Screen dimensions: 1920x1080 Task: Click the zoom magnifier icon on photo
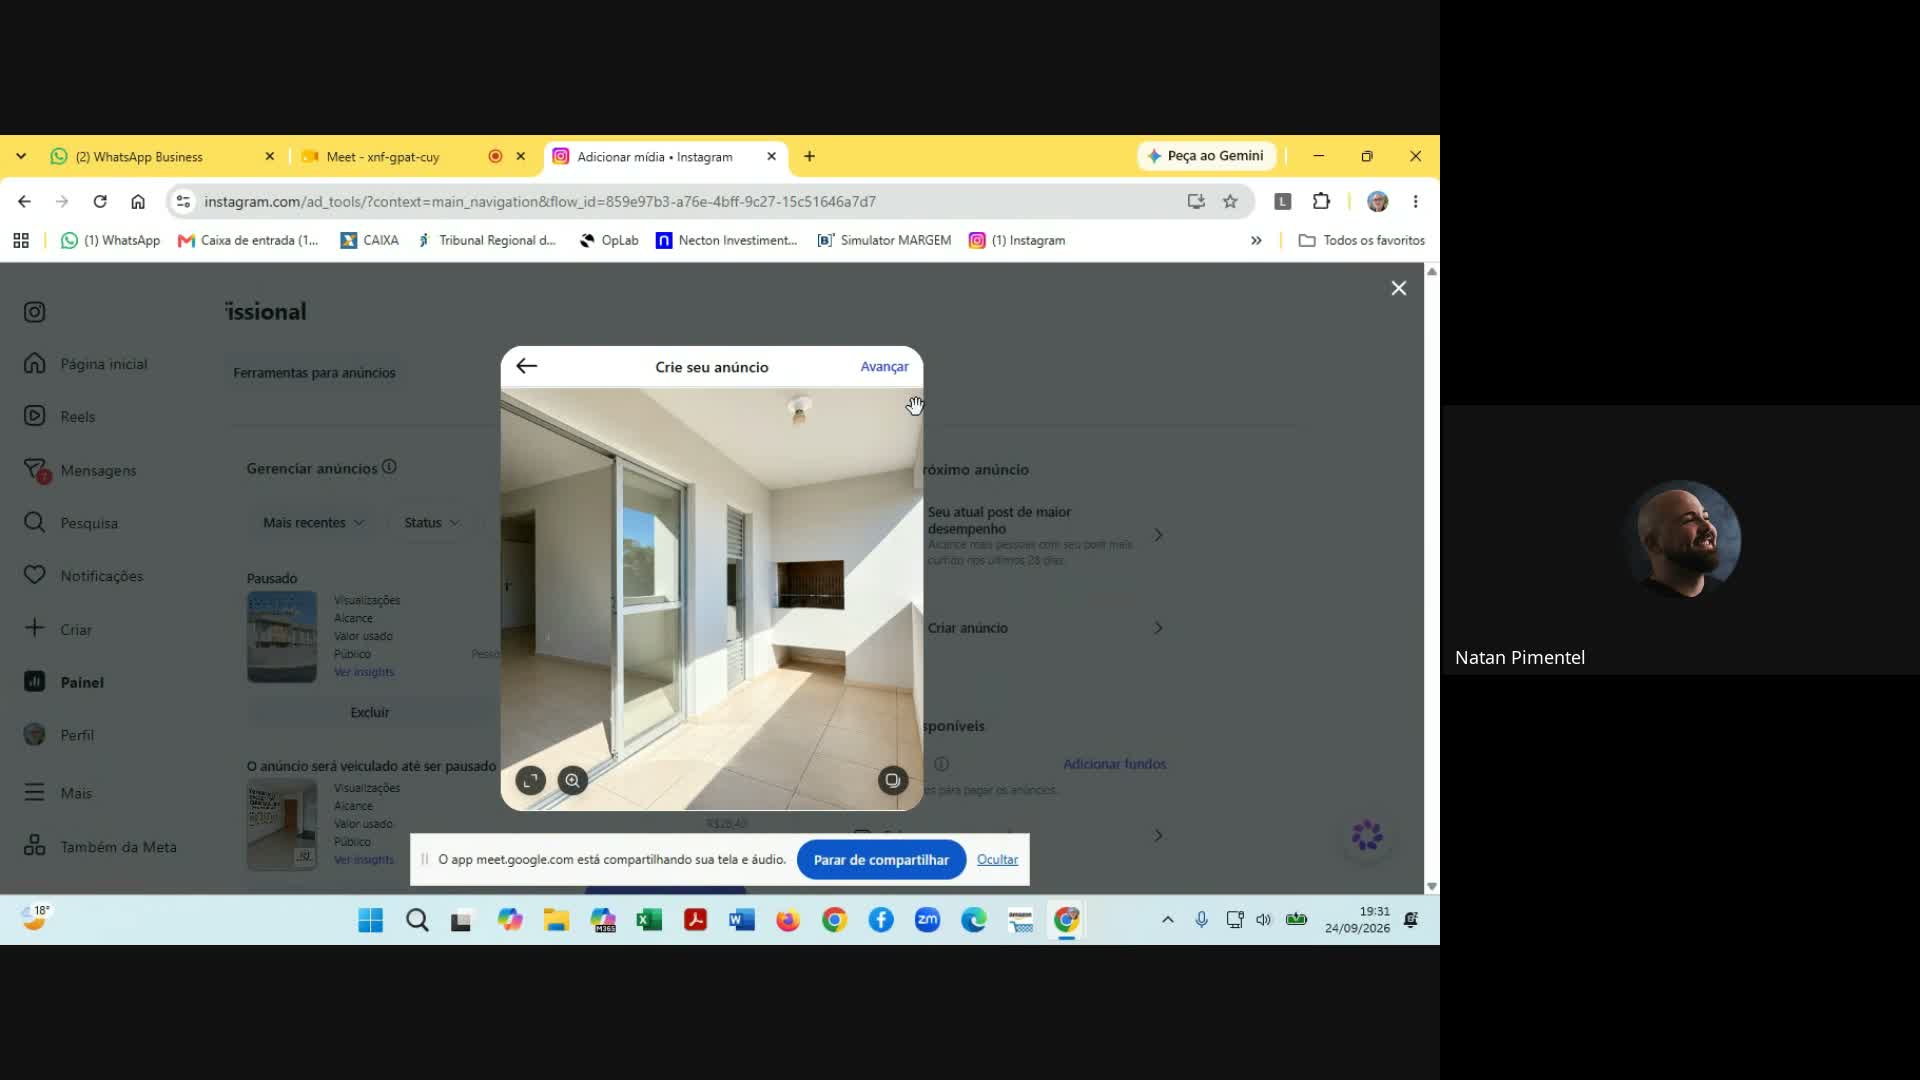573,780
